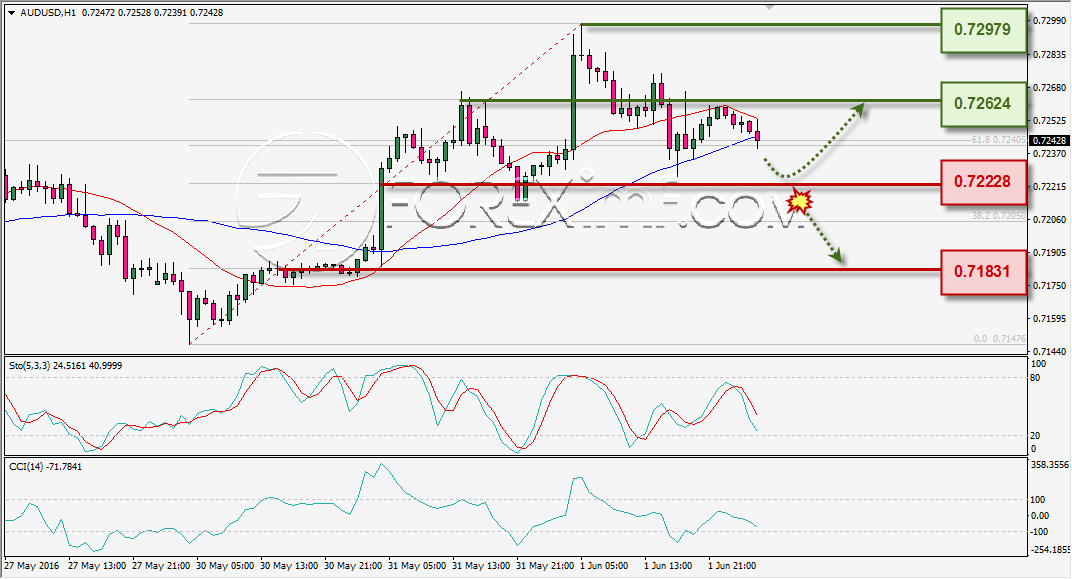This screenshot has height=579, width=1072.
Task: Click the 1 Jun 05:00 time label
Action: point(604,566)
